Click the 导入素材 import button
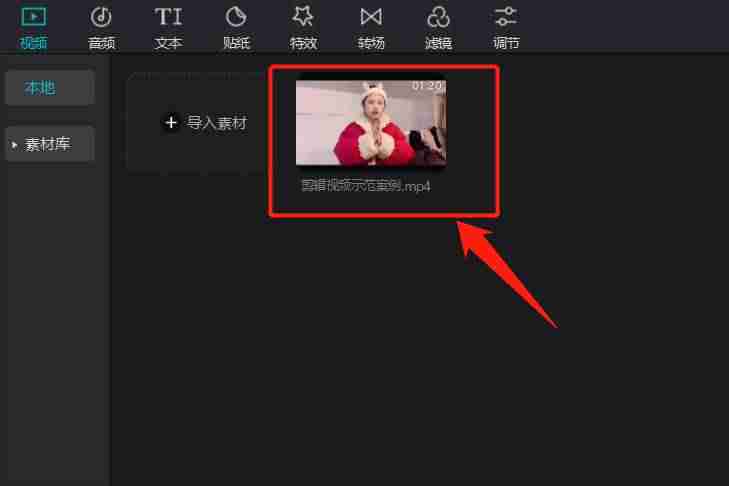This screenshot has width=729, height=486. pos(205,123)
